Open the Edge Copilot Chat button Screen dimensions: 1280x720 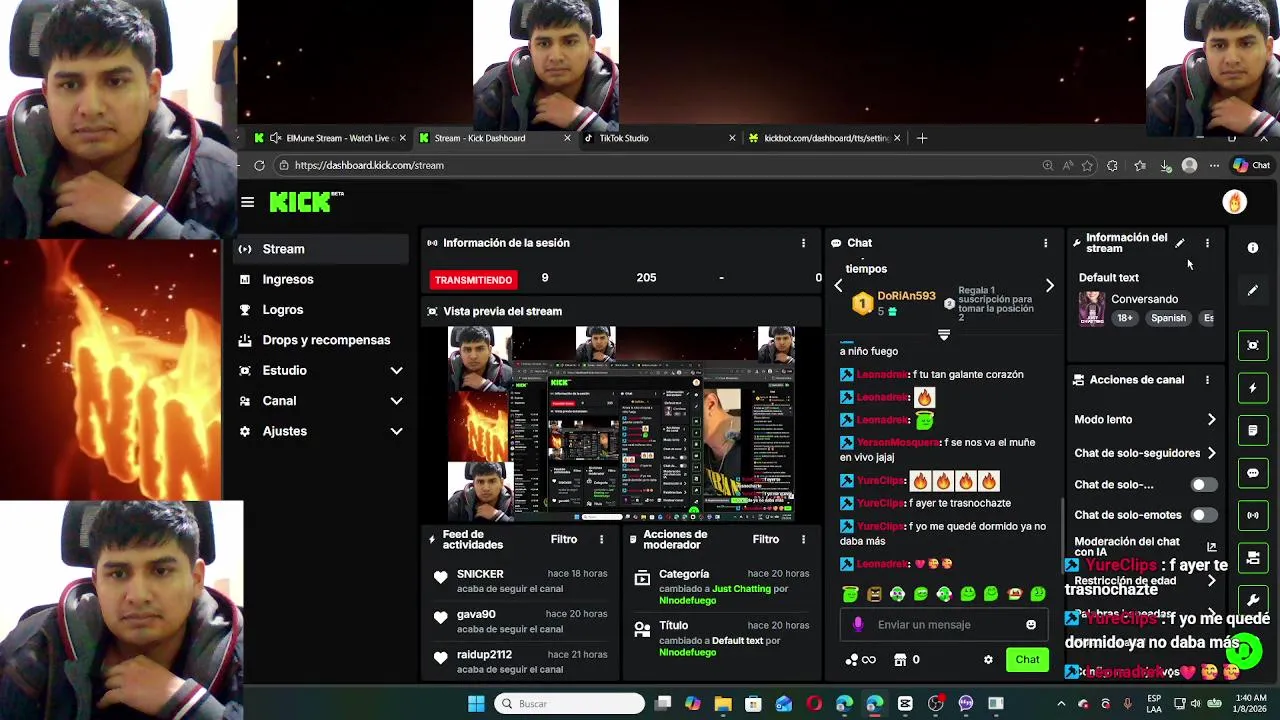click(x=1251, y=165)
